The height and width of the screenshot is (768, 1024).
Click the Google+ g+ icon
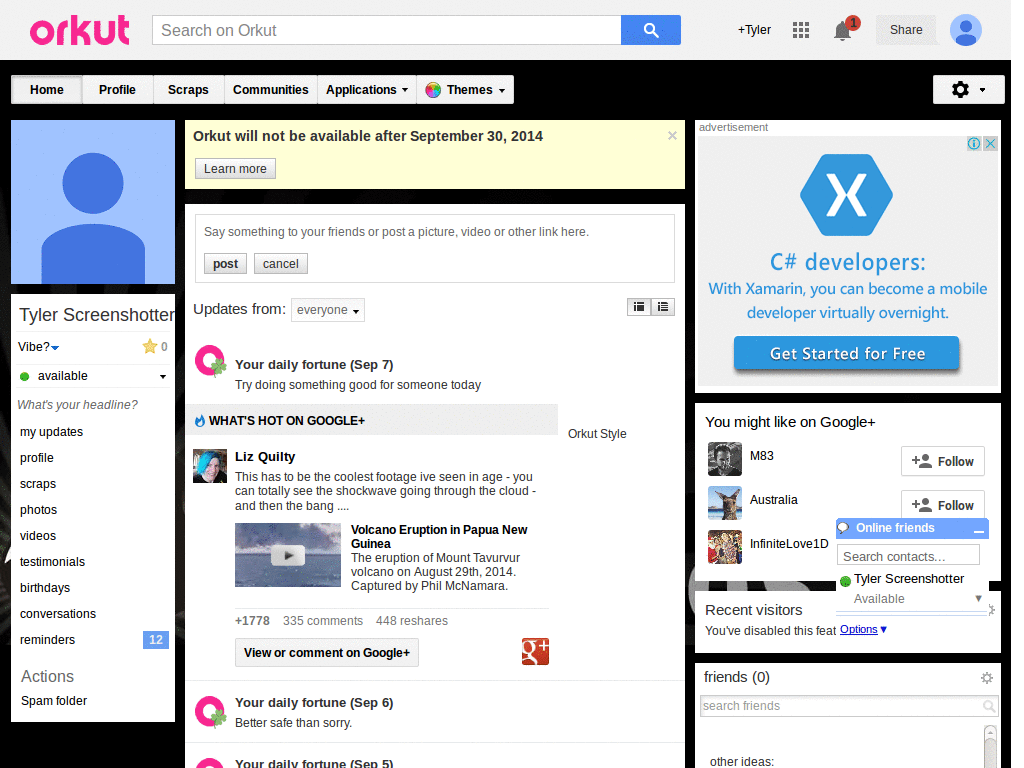point(535,651)
